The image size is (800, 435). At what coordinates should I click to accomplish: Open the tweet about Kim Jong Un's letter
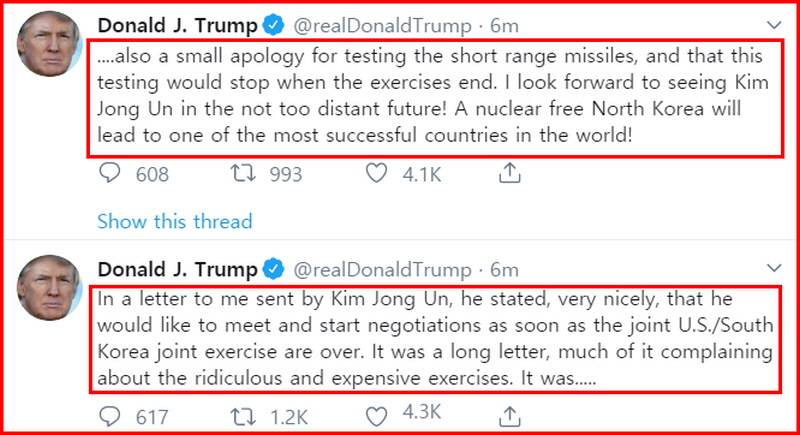[435, 340]
